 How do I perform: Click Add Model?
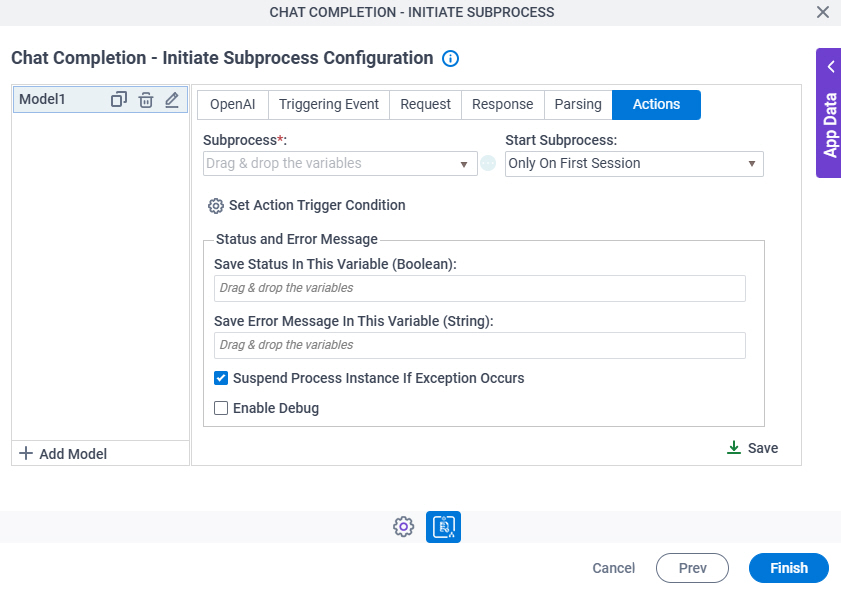tap(73, 454)
